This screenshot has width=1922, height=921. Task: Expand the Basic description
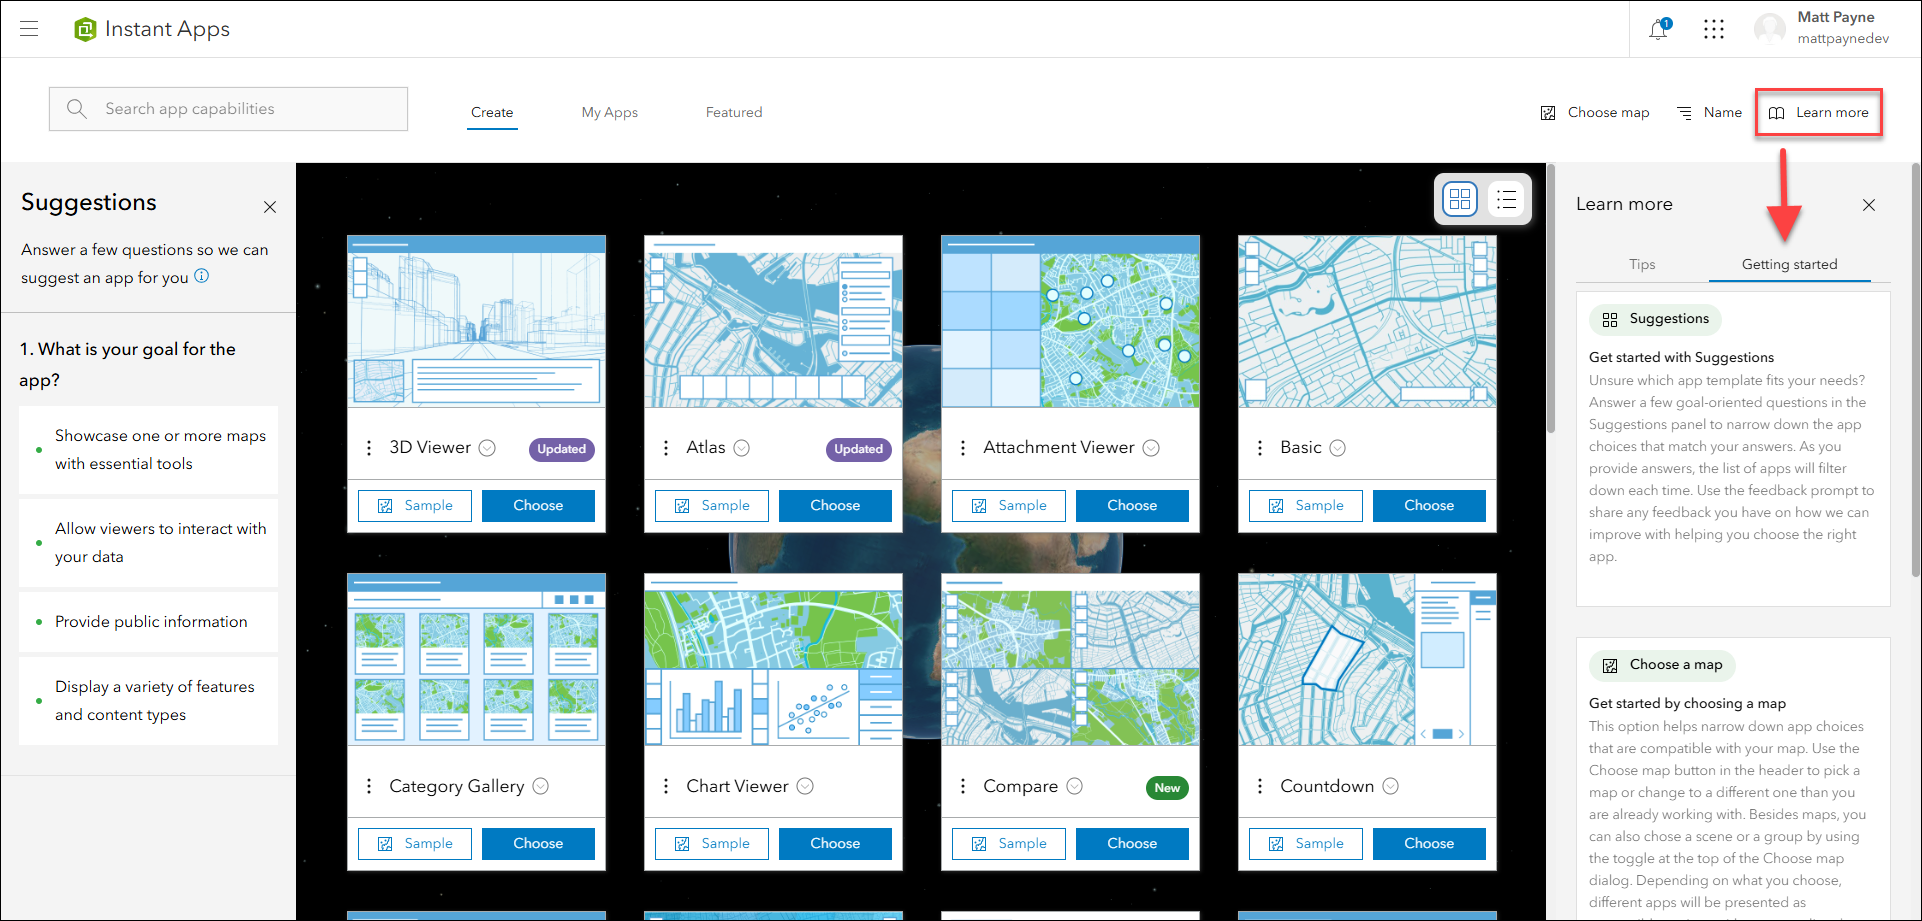click(x=1338, y=448)
